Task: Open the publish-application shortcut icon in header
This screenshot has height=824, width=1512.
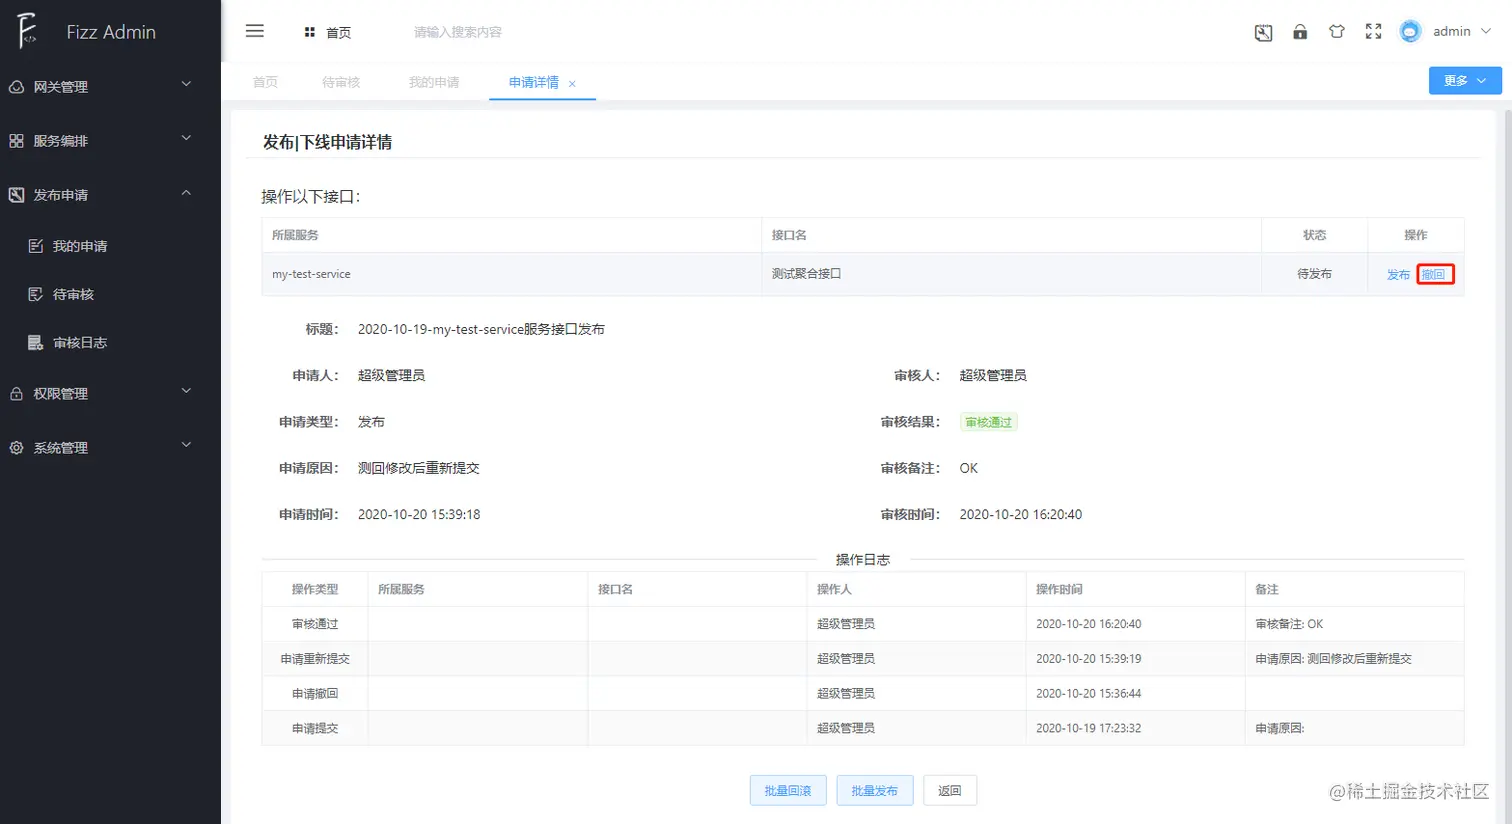Action: coord(1264,32)
